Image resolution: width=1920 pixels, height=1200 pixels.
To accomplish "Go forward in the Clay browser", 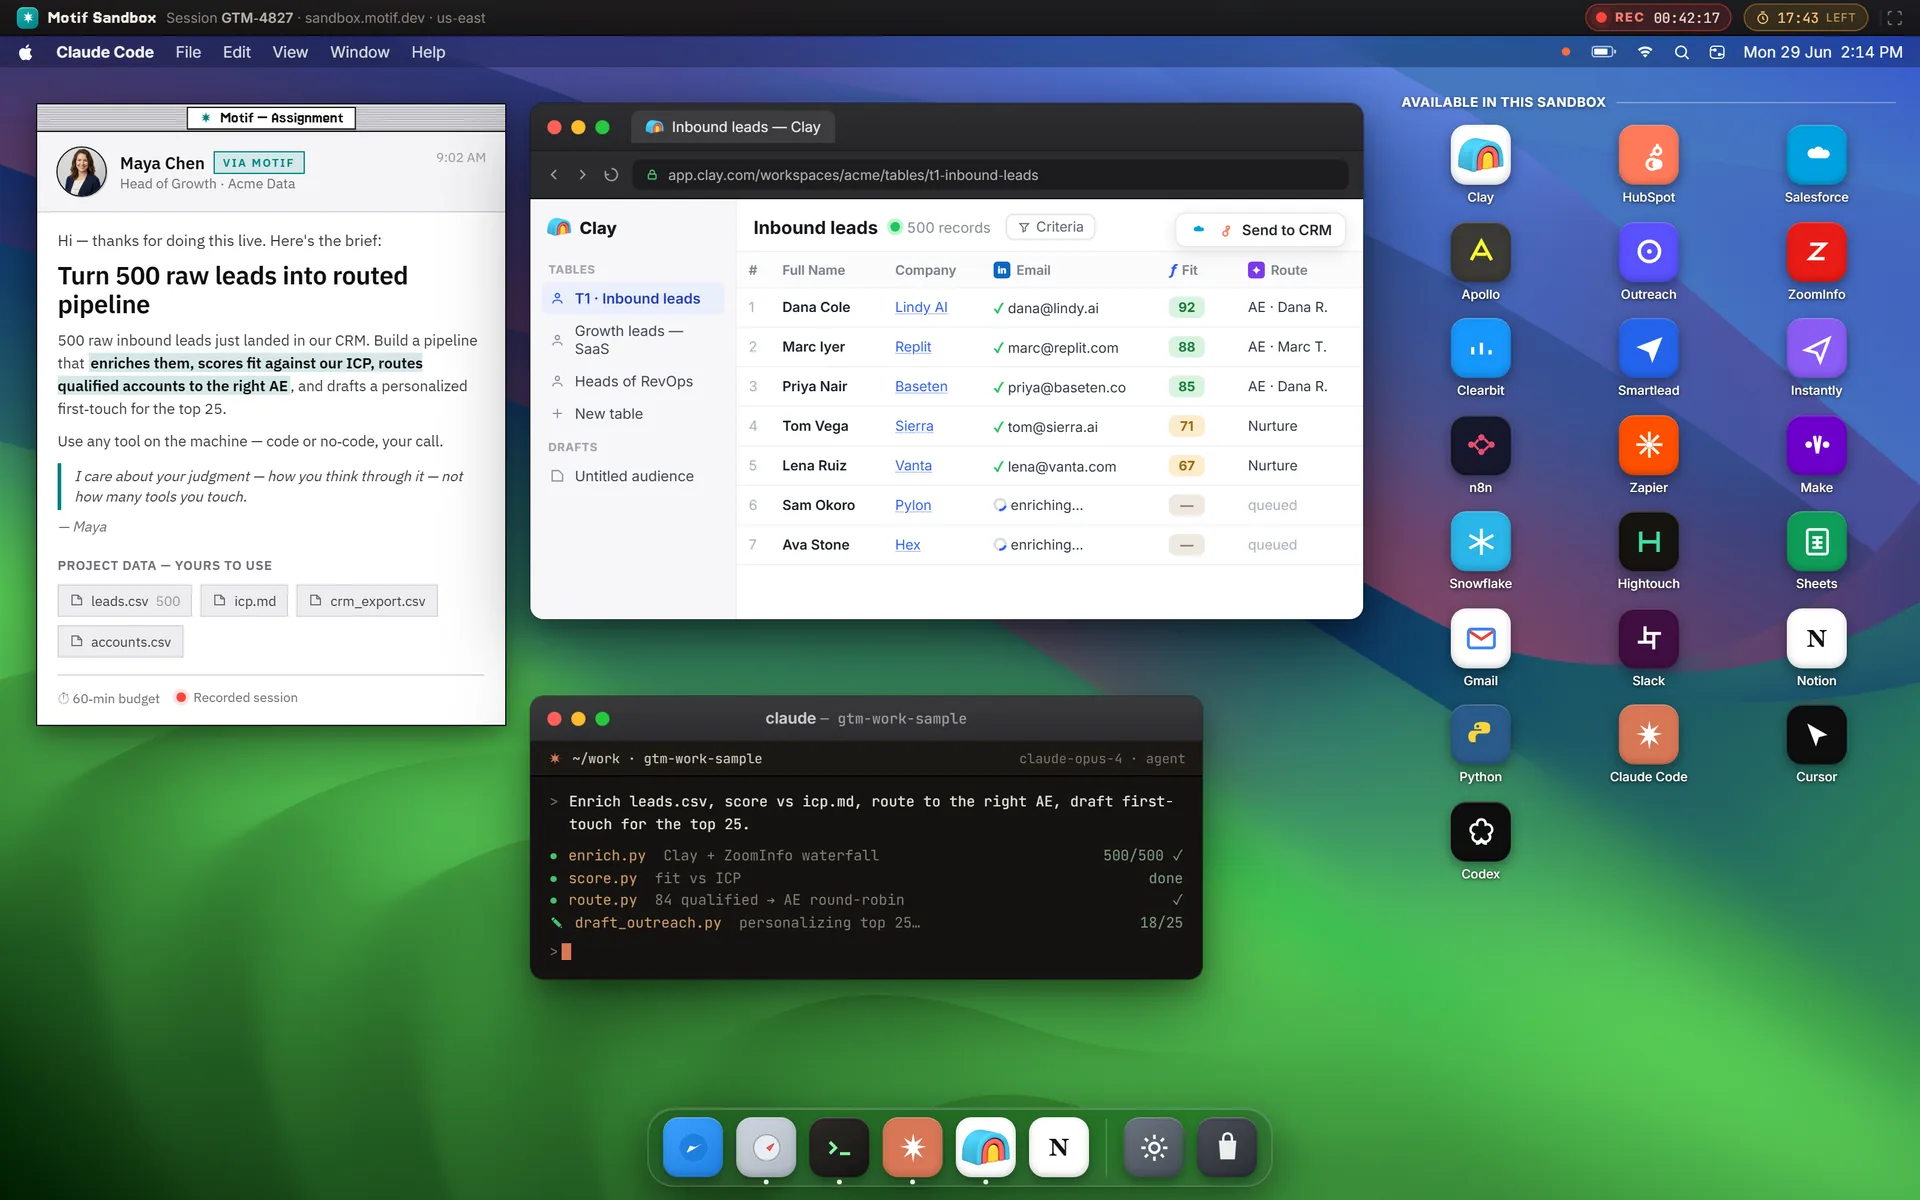I will coord(582,175).
